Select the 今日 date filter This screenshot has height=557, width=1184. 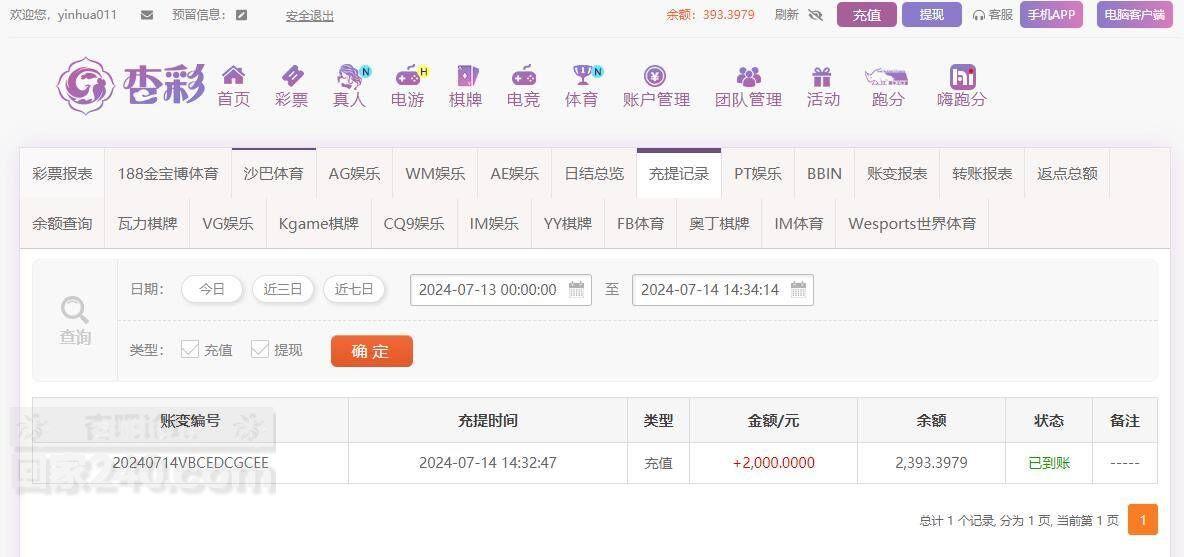pos(212,289)
